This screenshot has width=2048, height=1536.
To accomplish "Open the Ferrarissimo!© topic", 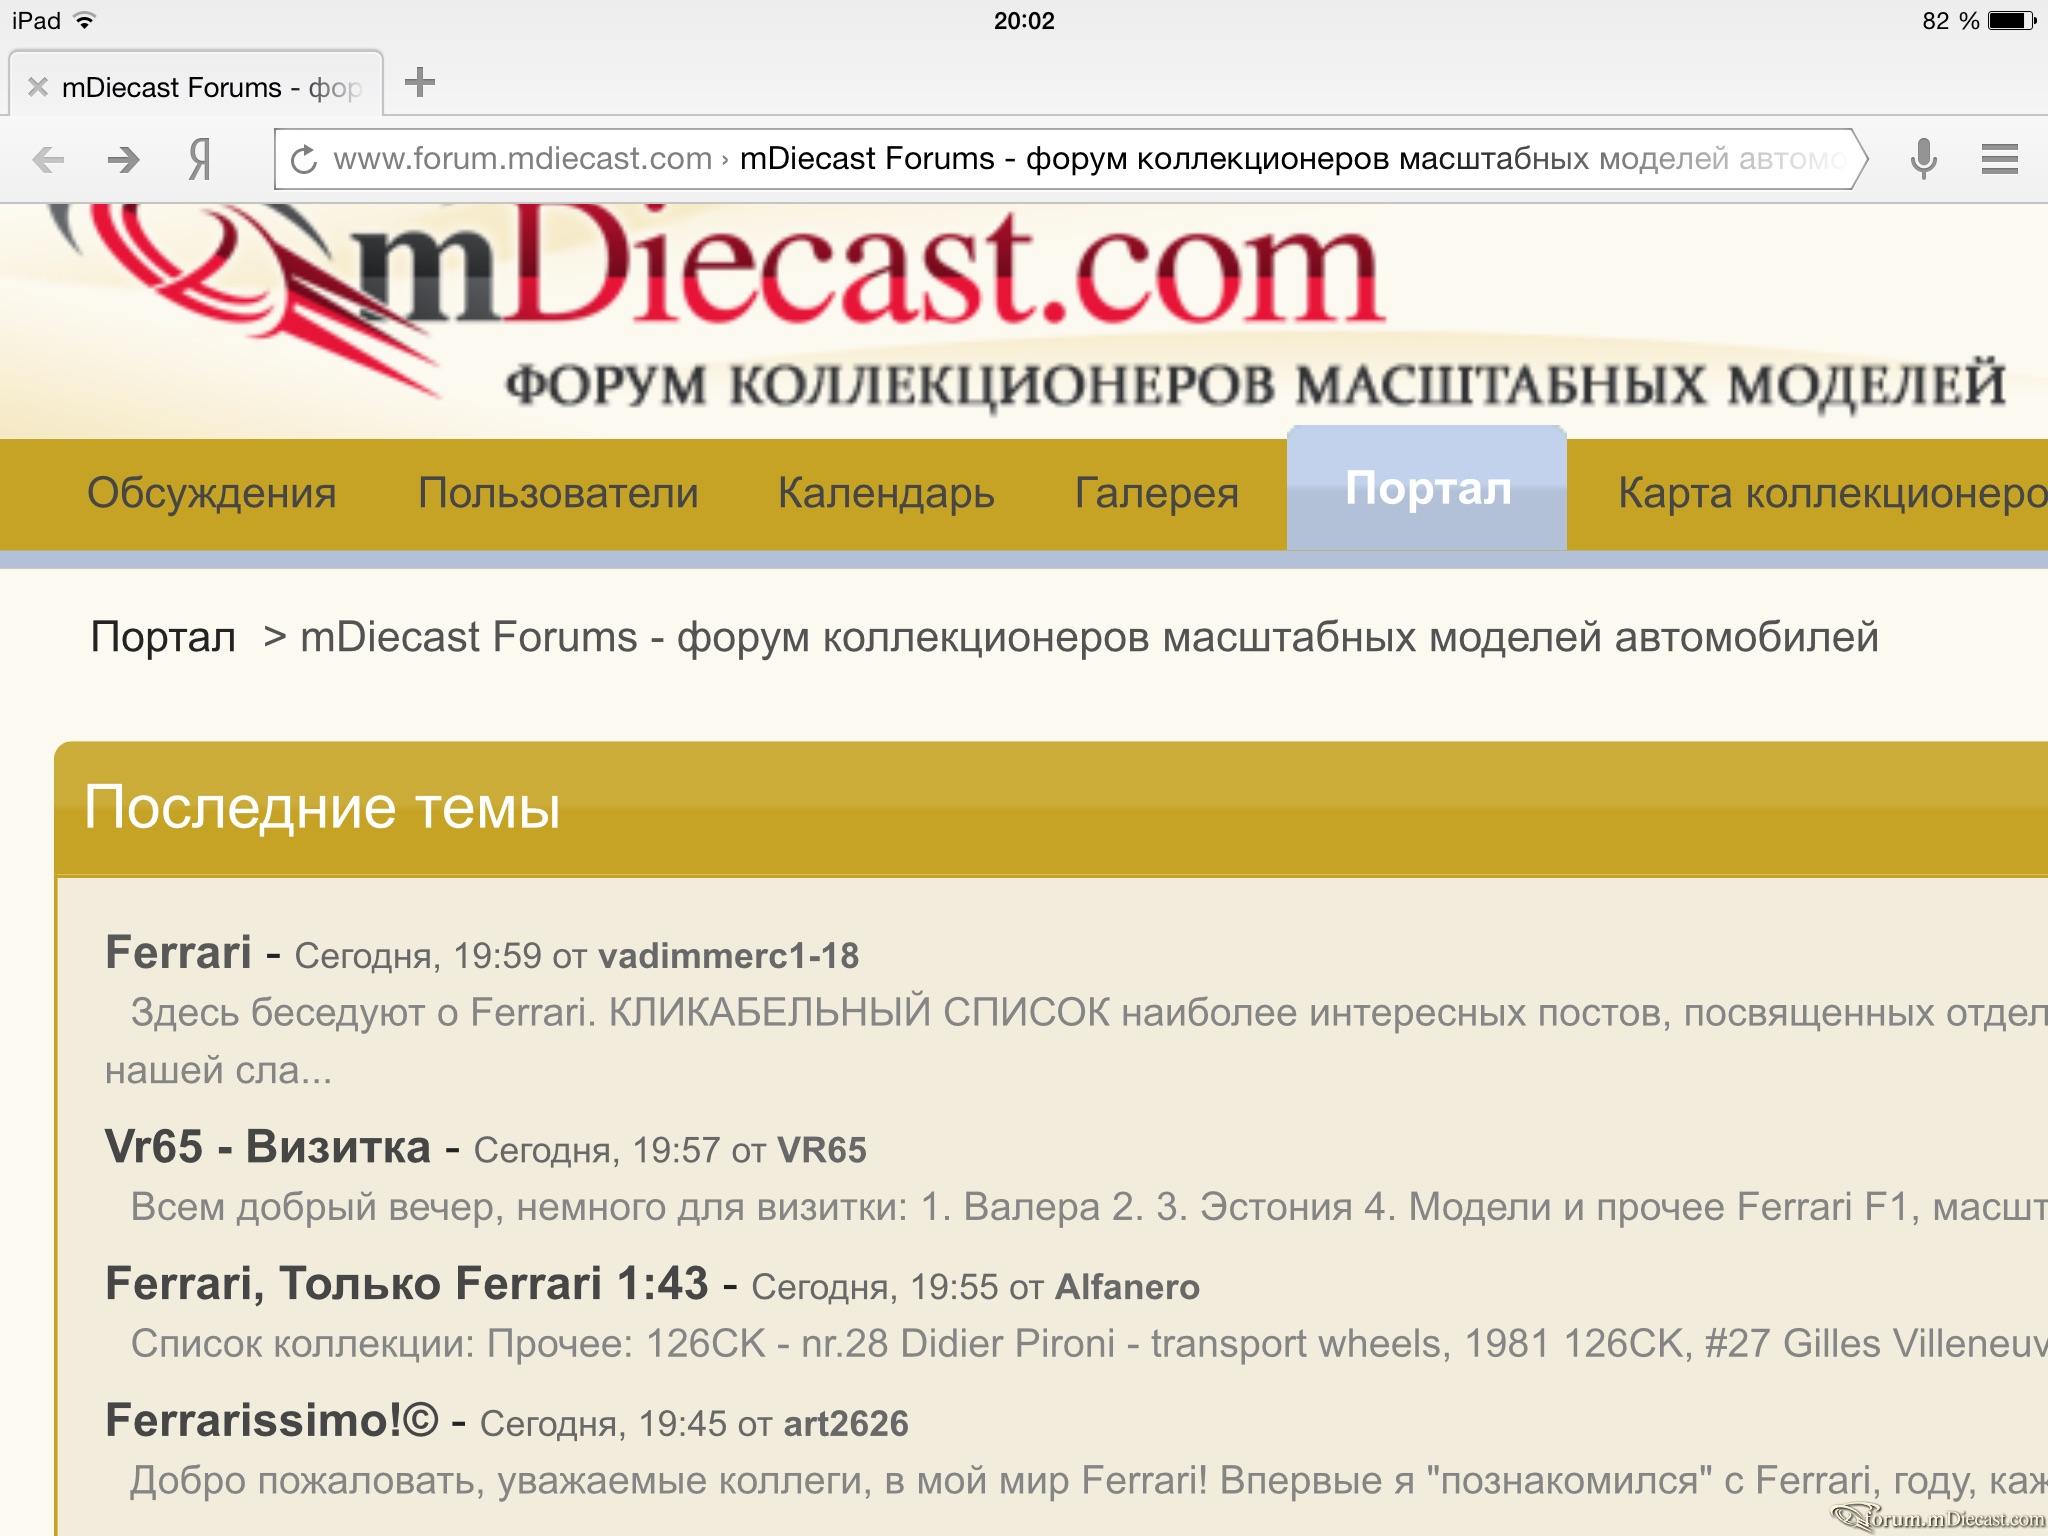I will pos(271,1420).
